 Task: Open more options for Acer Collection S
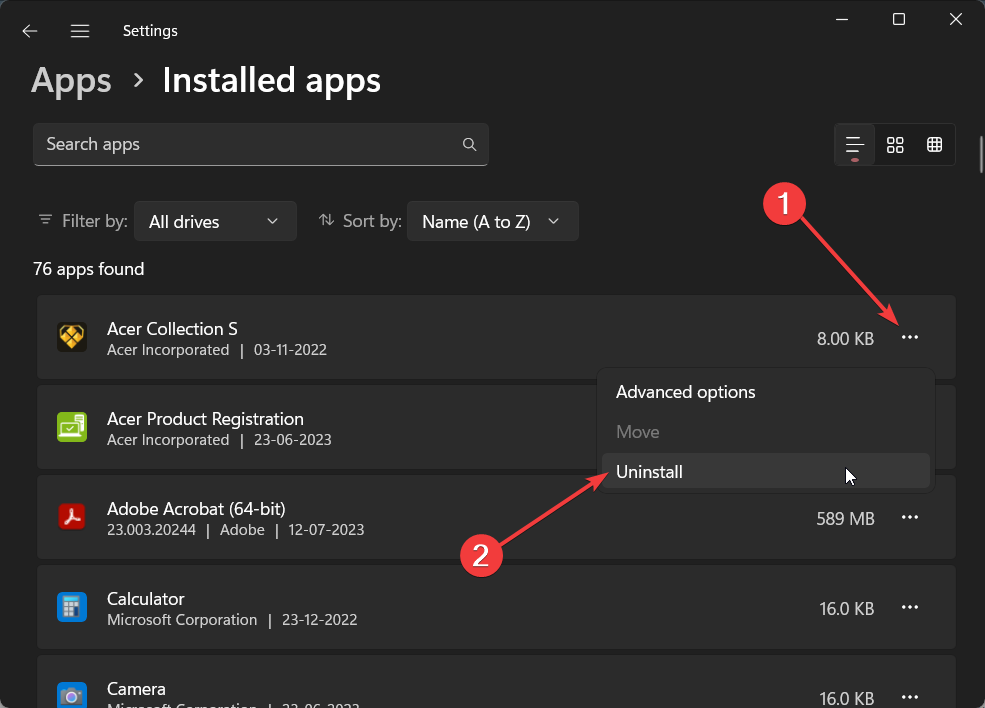(x=910, y=337)
